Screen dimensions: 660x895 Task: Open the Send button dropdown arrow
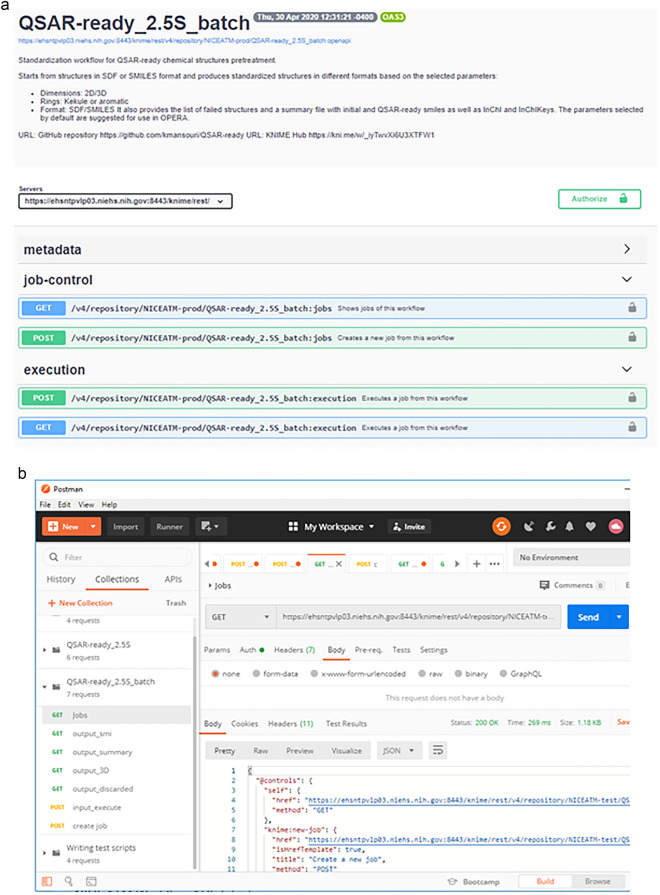619,617
